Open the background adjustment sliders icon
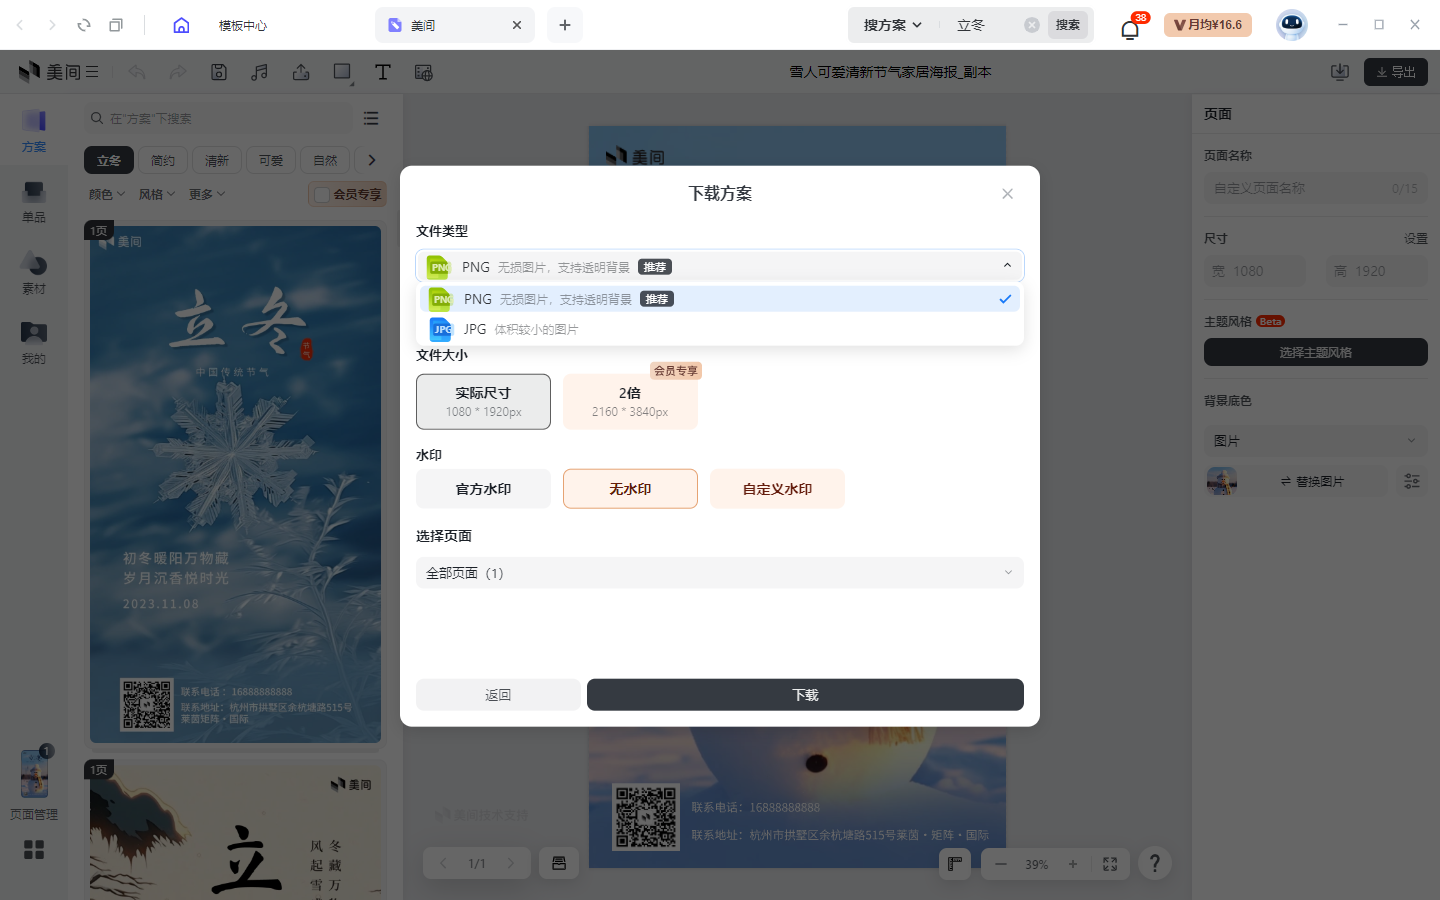The image size is (1440, 900). [1411, 481]
